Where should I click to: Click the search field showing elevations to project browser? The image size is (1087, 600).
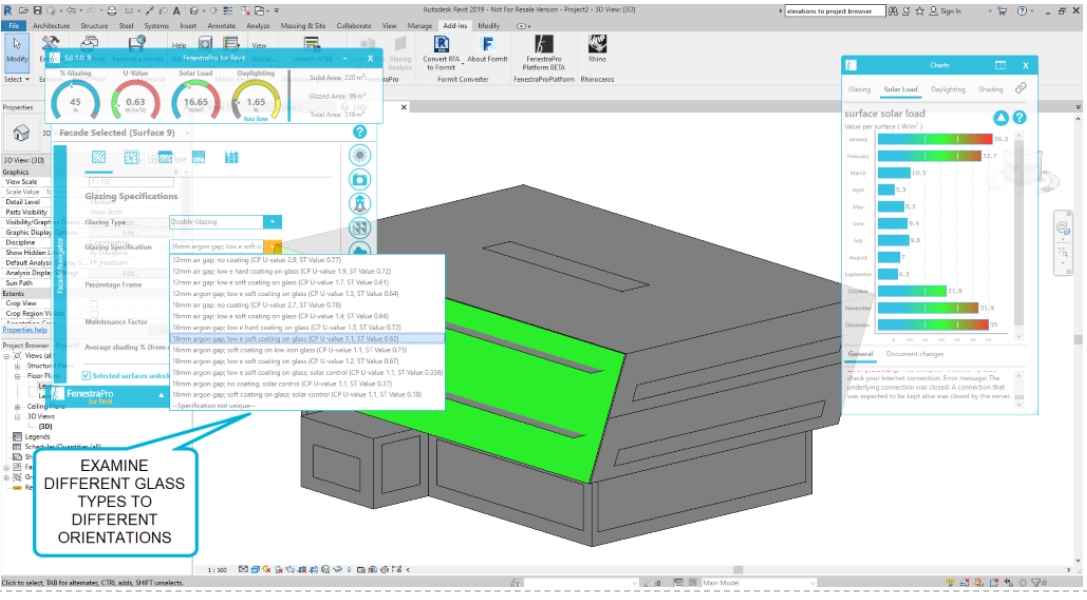835,11
